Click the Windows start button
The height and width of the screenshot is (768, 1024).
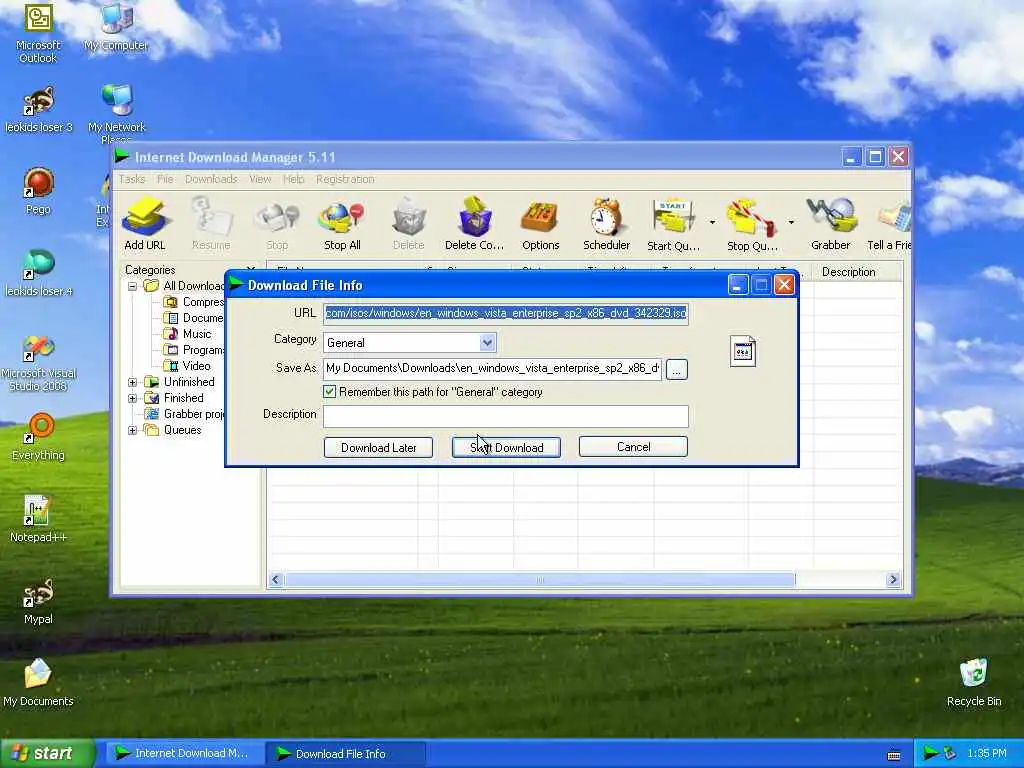click(x=47, y=753)
